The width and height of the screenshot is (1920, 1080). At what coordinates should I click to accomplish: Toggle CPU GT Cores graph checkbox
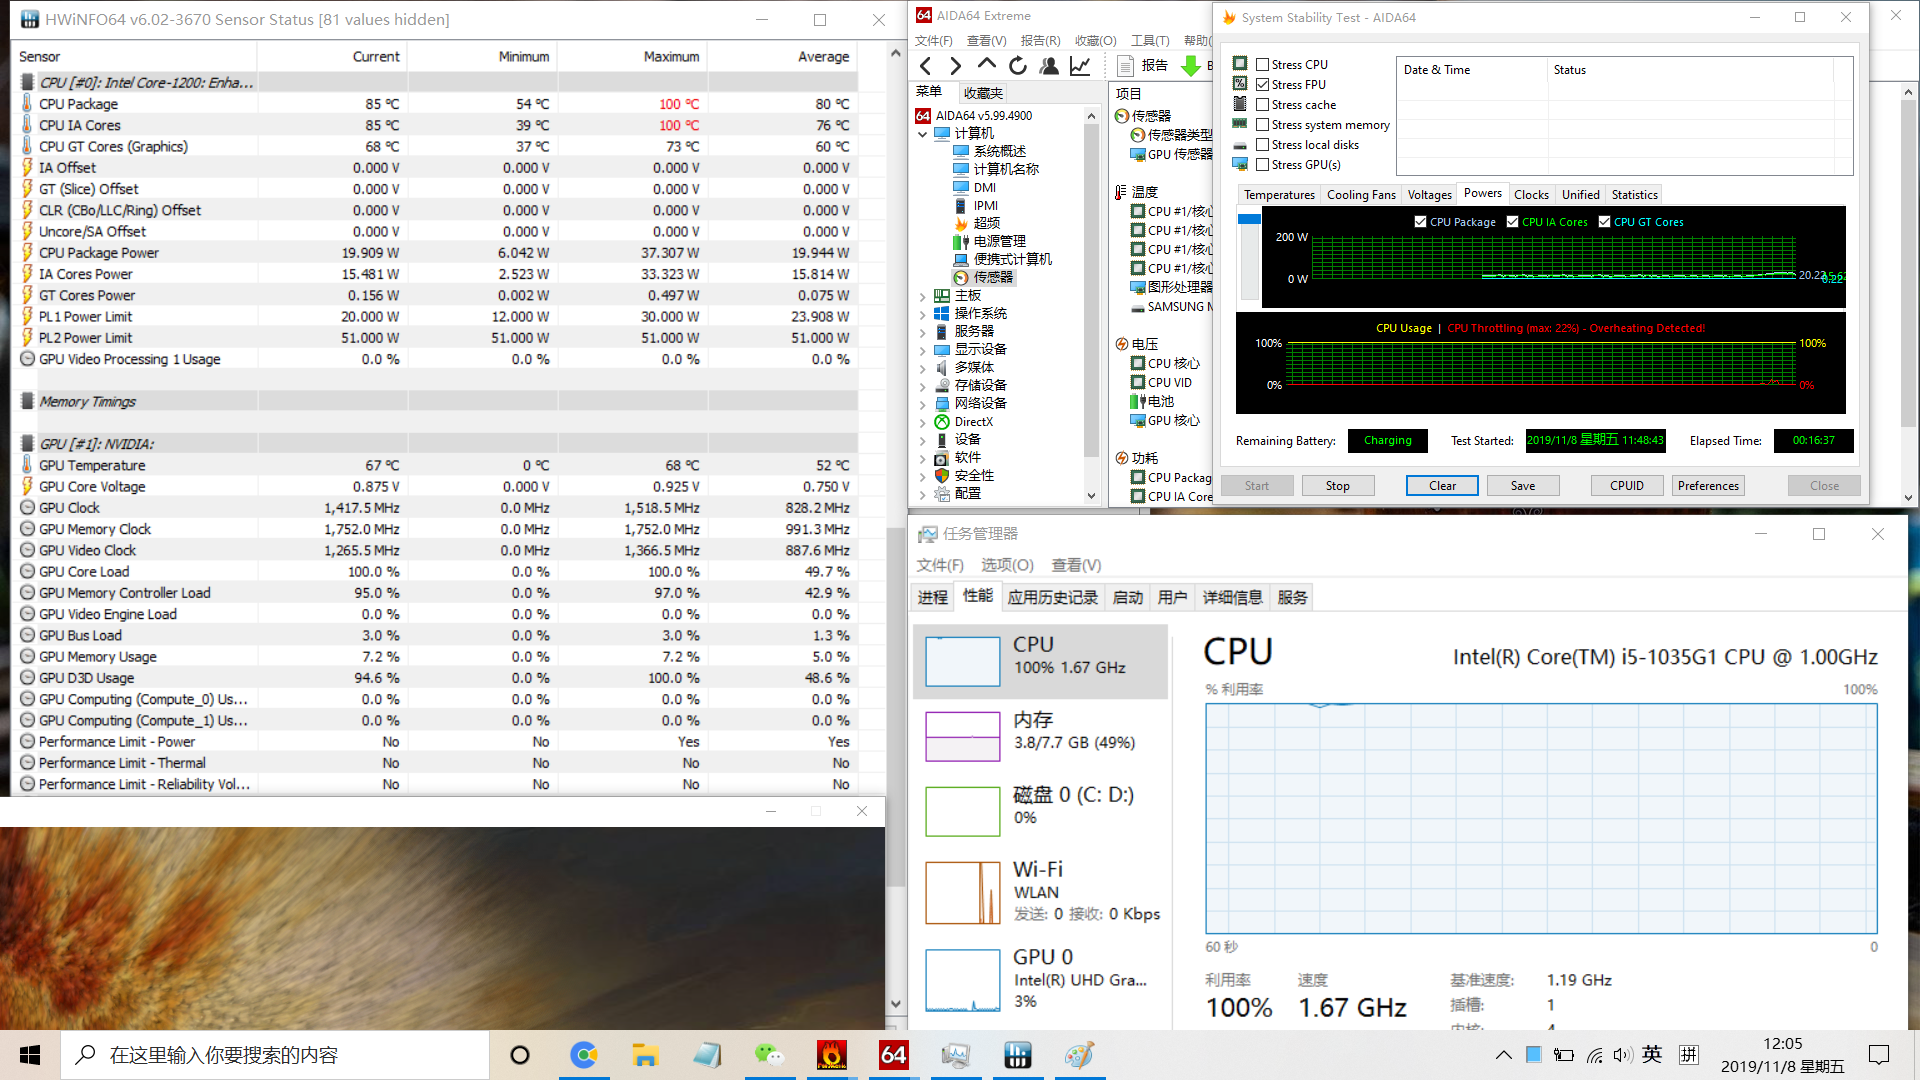1604,222
